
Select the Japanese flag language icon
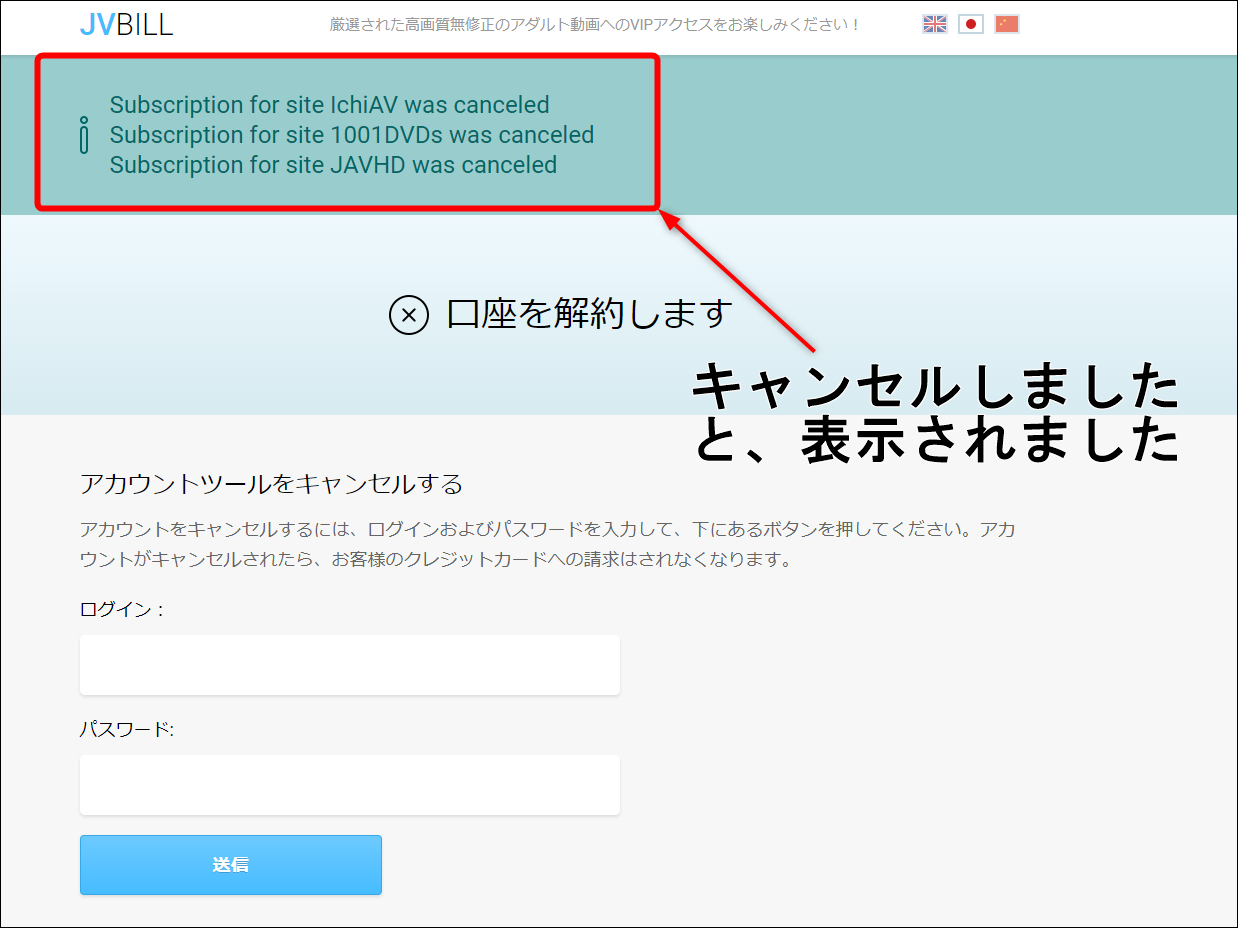pyautogui.click(x=970, y=24)
